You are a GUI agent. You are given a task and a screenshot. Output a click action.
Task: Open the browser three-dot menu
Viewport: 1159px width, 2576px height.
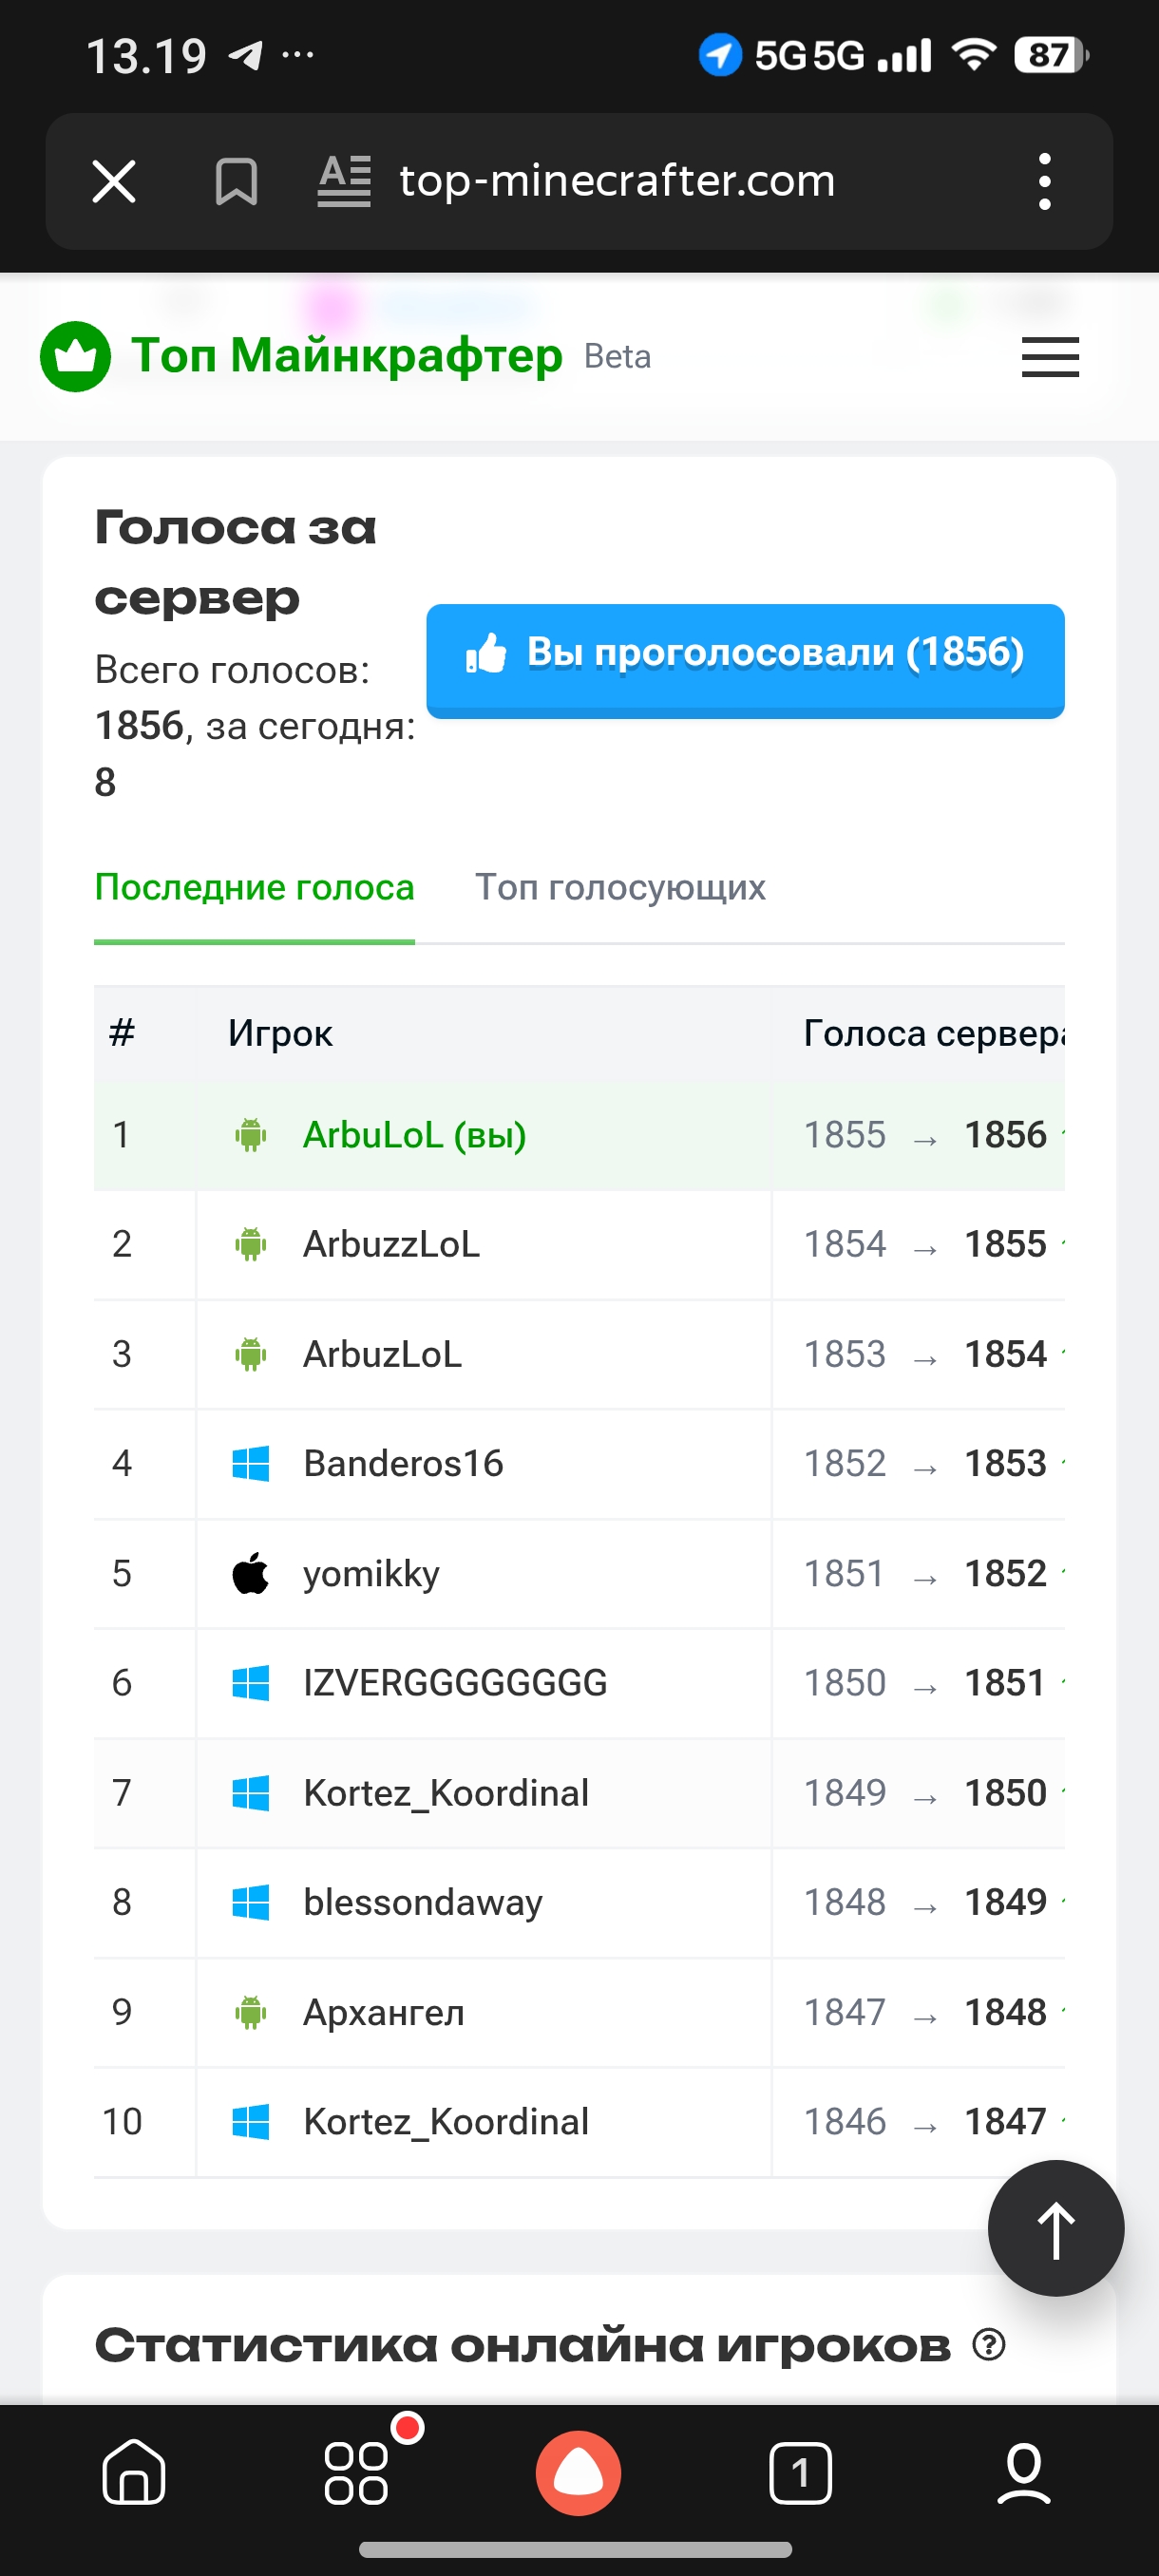1044,180
